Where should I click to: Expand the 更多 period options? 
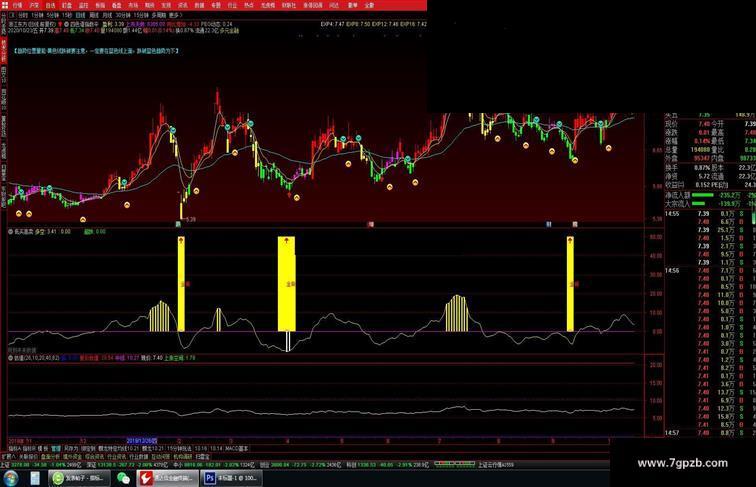[x=174, y=15]
